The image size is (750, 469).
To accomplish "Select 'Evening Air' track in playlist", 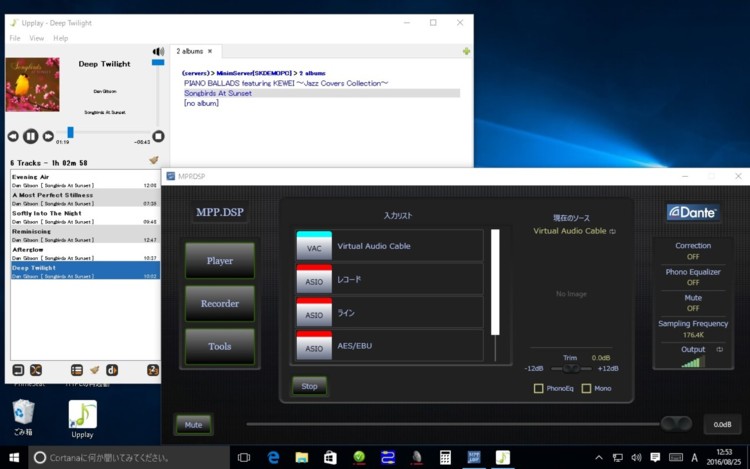I will [85, 180].
